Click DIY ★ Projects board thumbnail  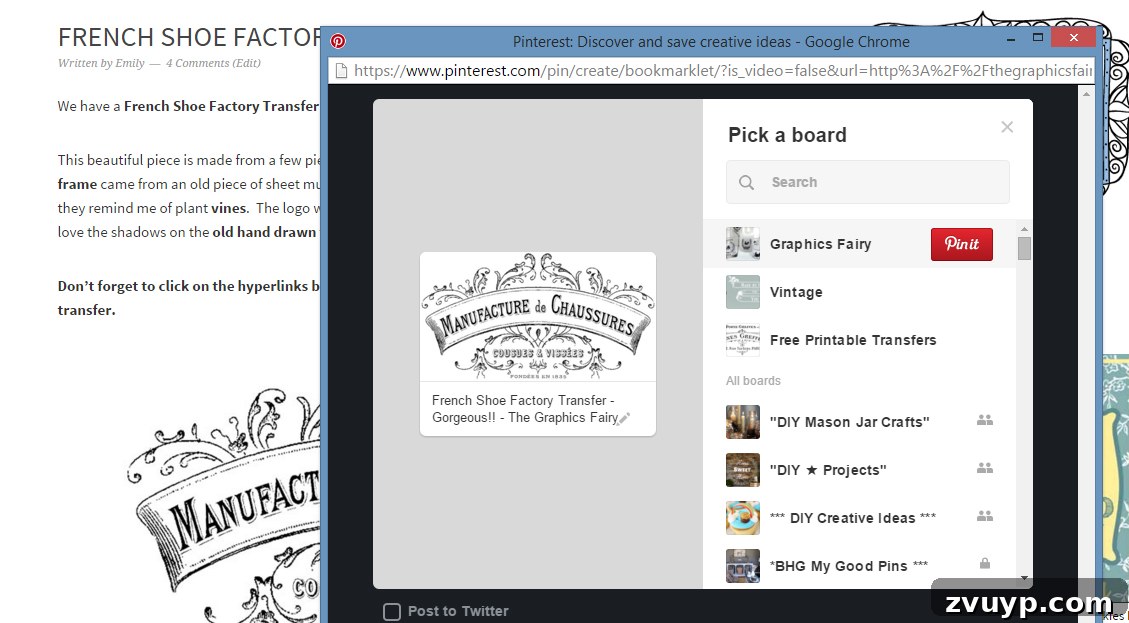point(742,470)
